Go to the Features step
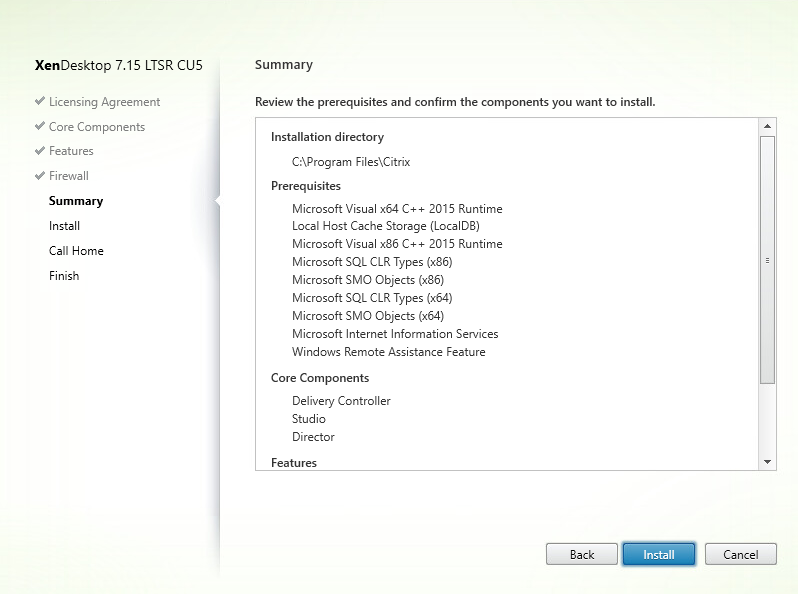The image size is (798, 594). click(x=71, y=151)
